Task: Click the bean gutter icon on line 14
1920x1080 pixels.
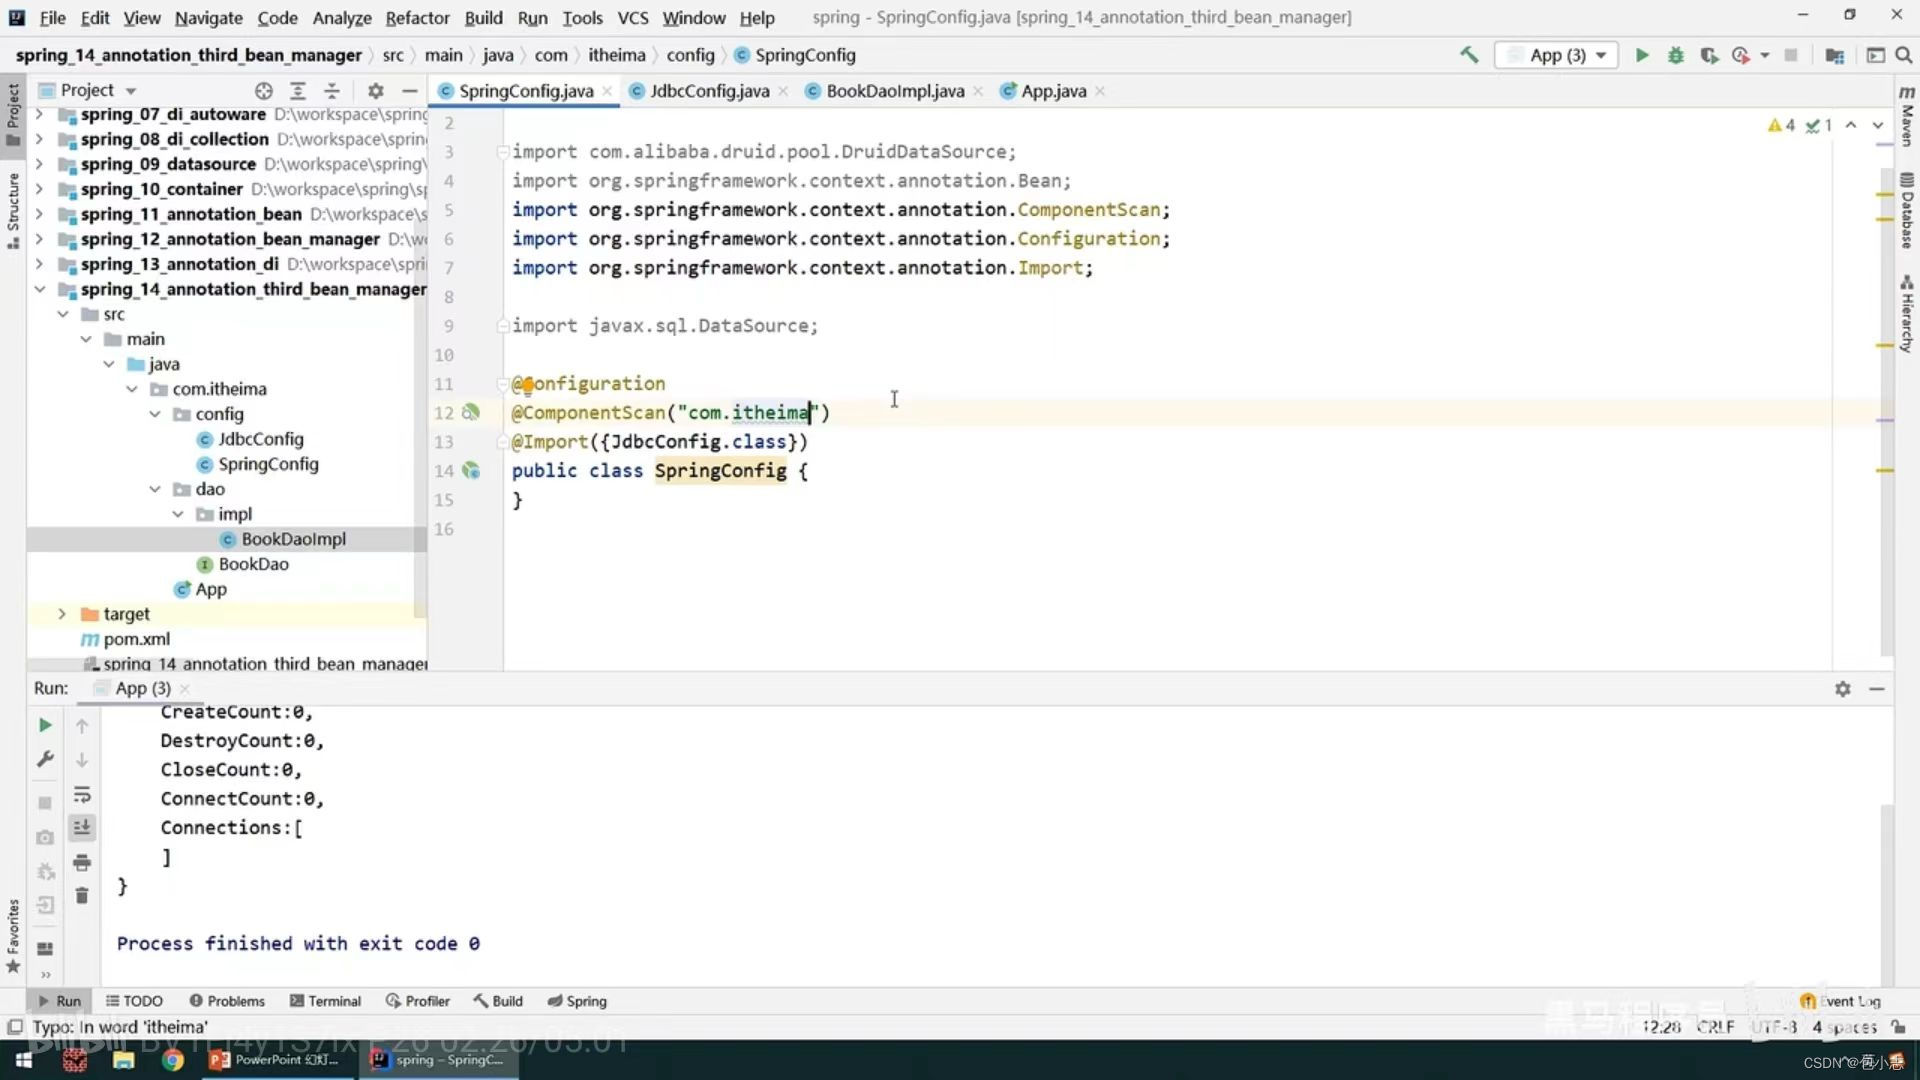Action: (471, 470)
